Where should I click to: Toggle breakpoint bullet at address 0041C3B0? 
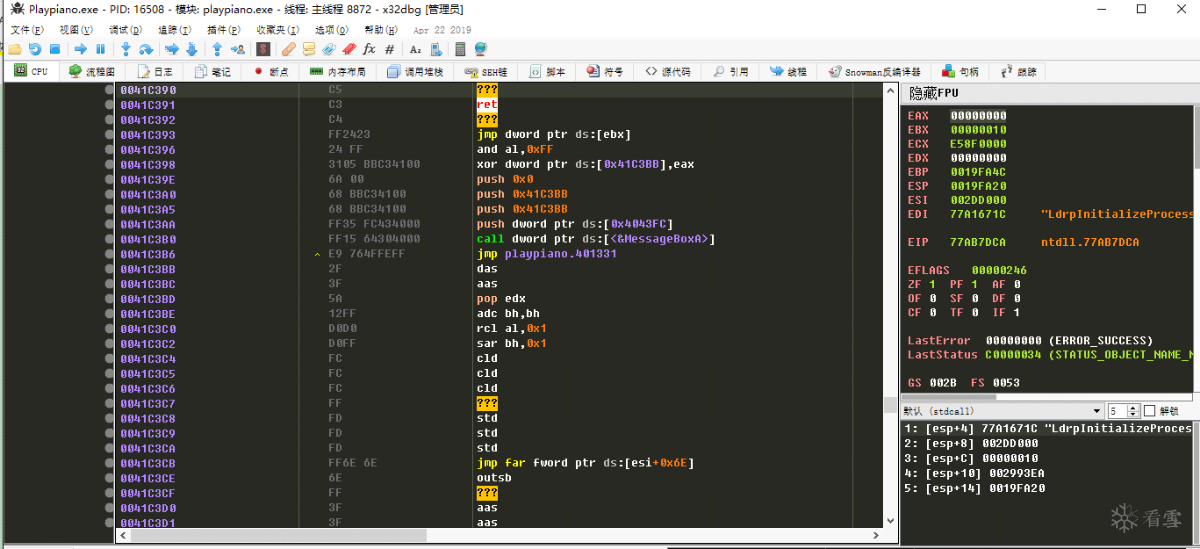click(109, 239)
